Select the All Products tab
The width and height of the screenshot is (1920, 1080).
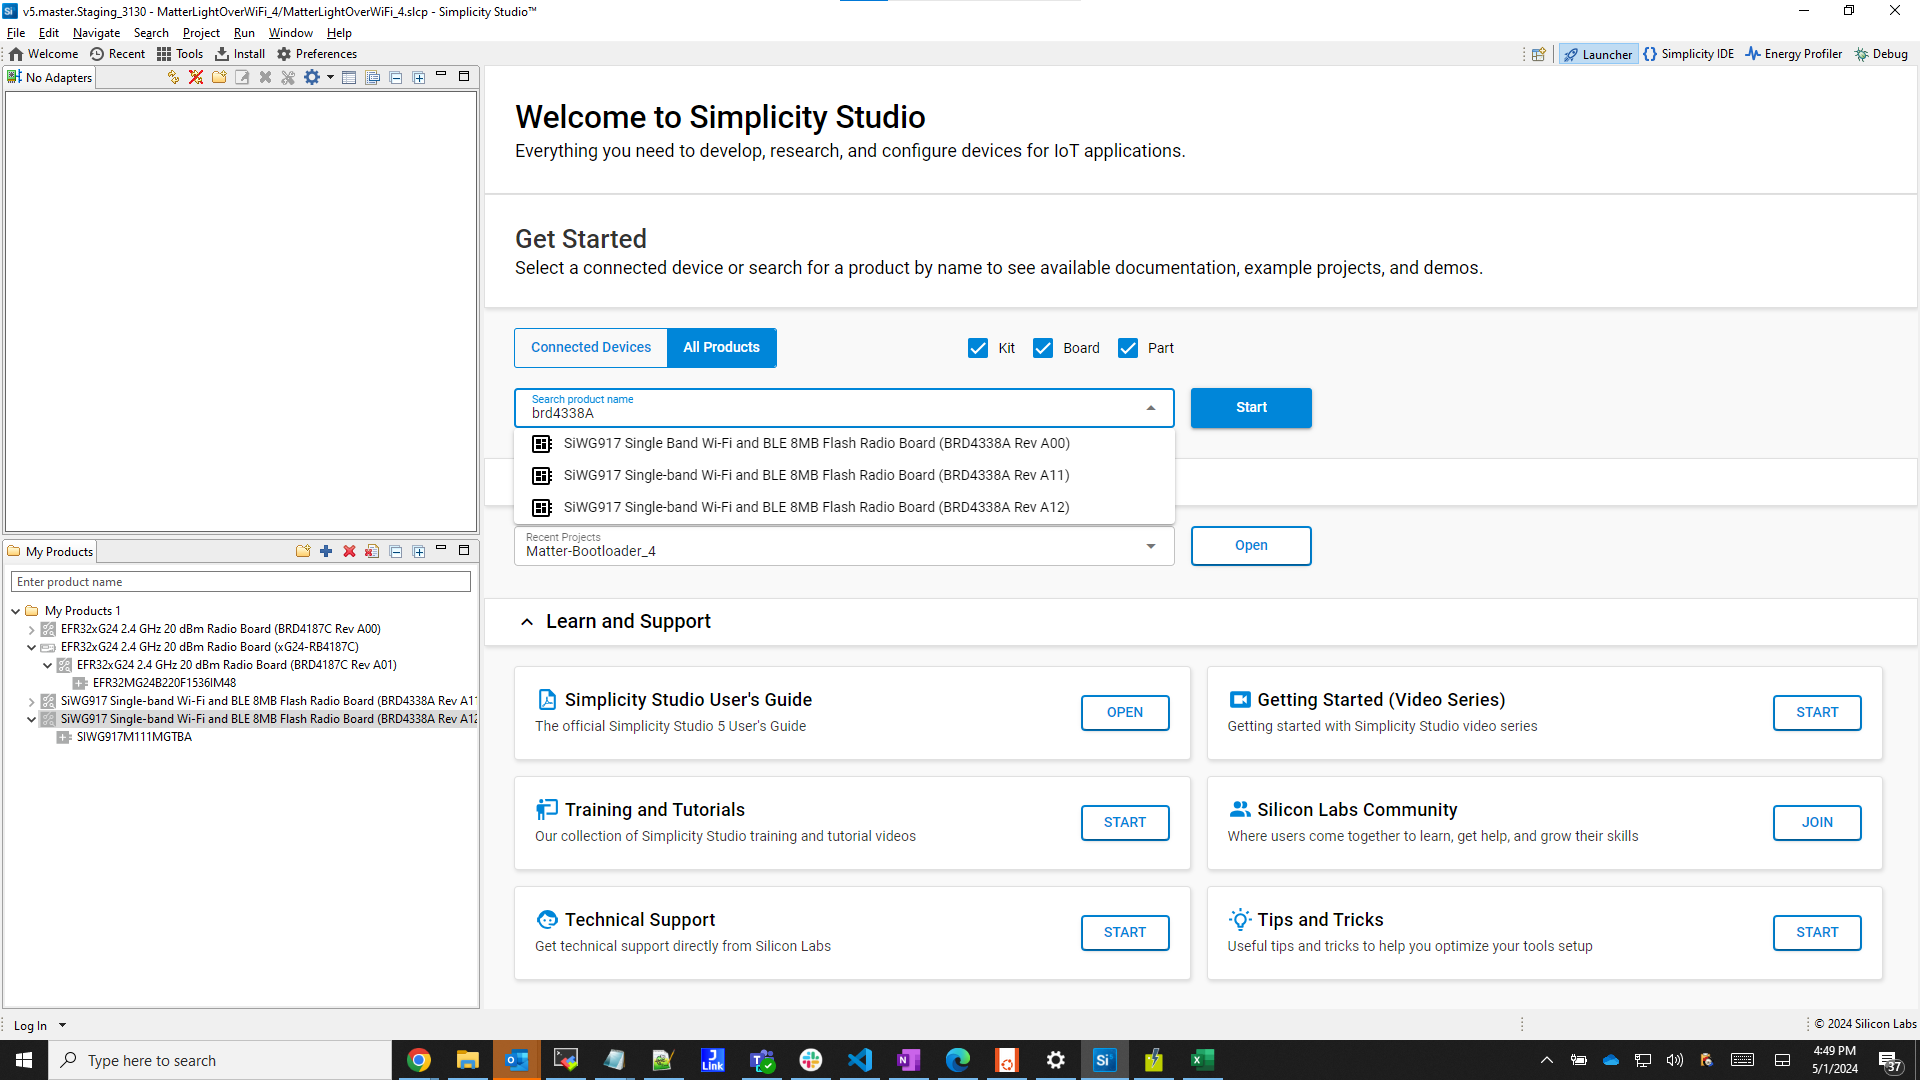coord(721,347)
